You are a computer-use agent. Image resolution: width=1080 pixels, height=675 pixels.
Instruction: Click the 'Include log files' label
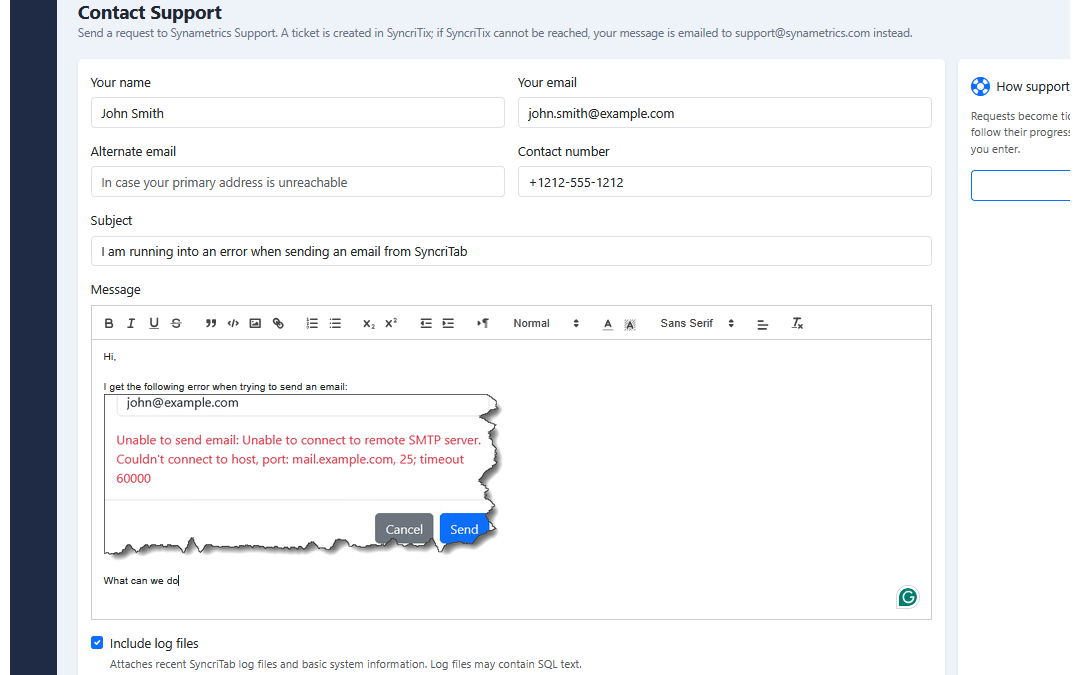click(x=154, y=643)
